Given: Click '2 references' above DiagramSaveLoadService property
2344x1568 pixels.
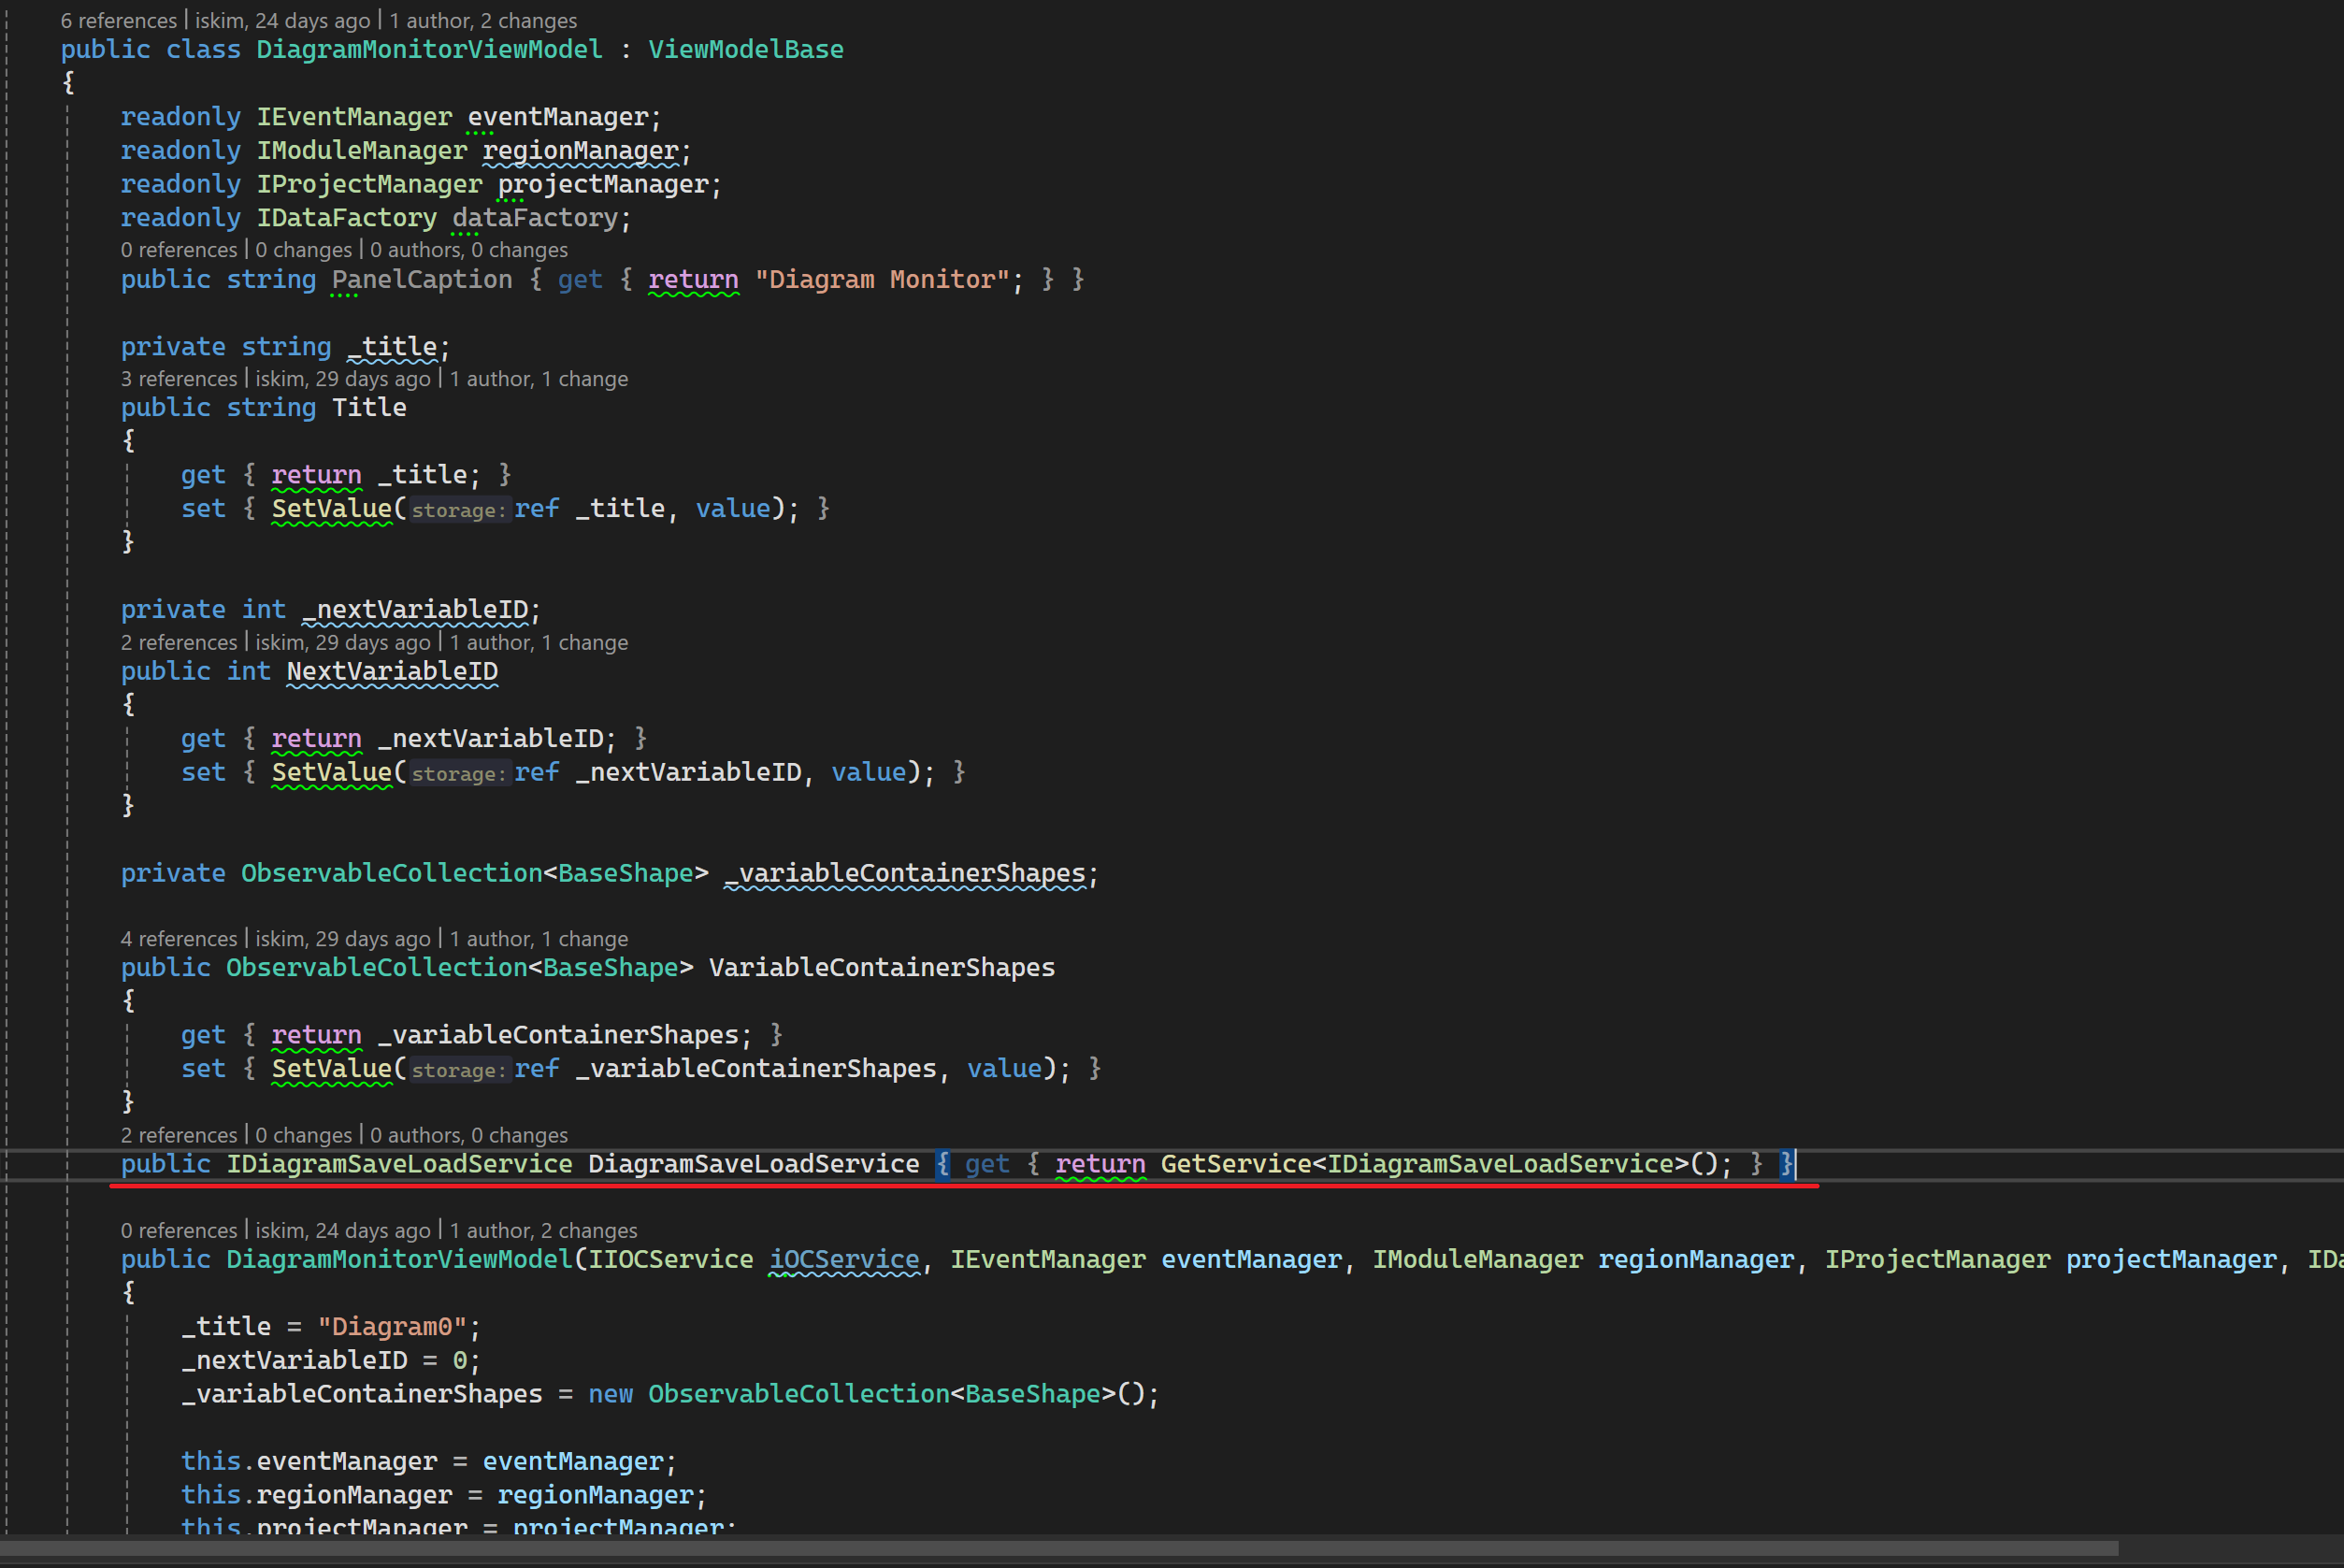Looking at the screenshot, I should pos(179,1135).
